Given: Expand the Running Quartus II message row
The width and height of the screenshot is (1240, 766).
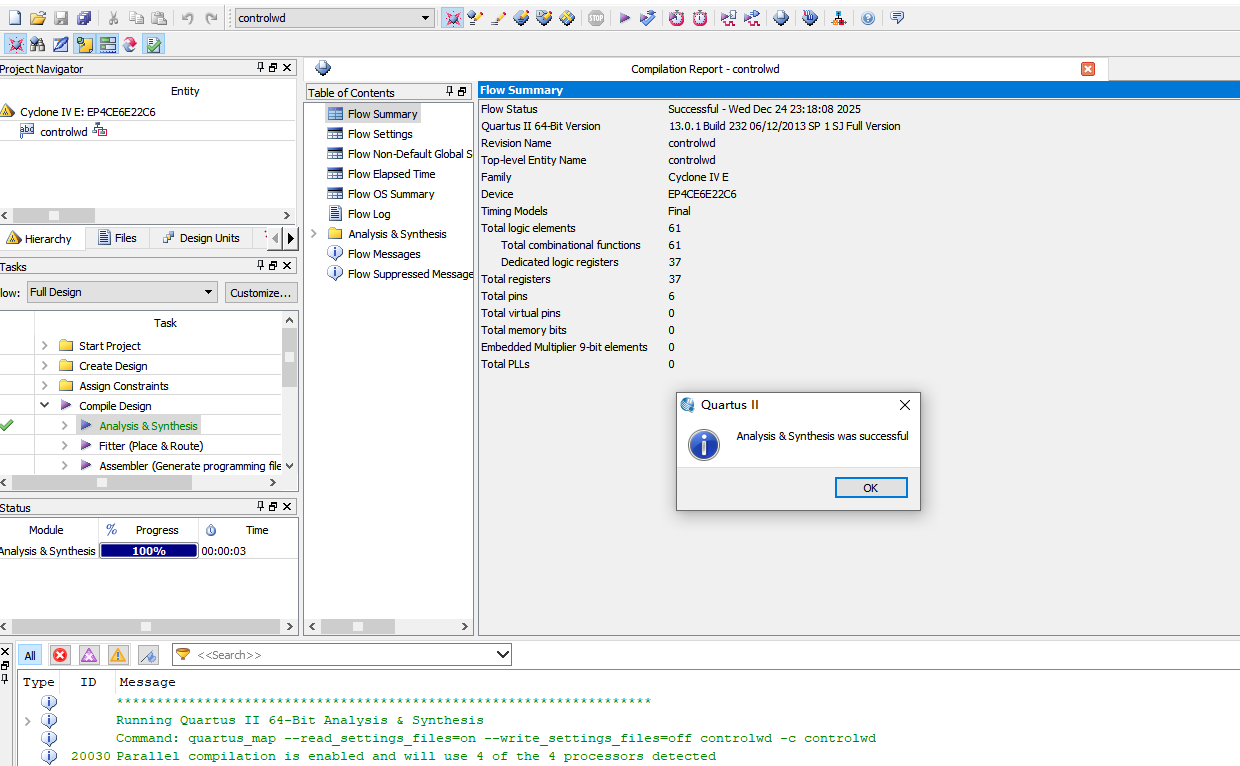Looking at the screenshot, I should point(28,720).
